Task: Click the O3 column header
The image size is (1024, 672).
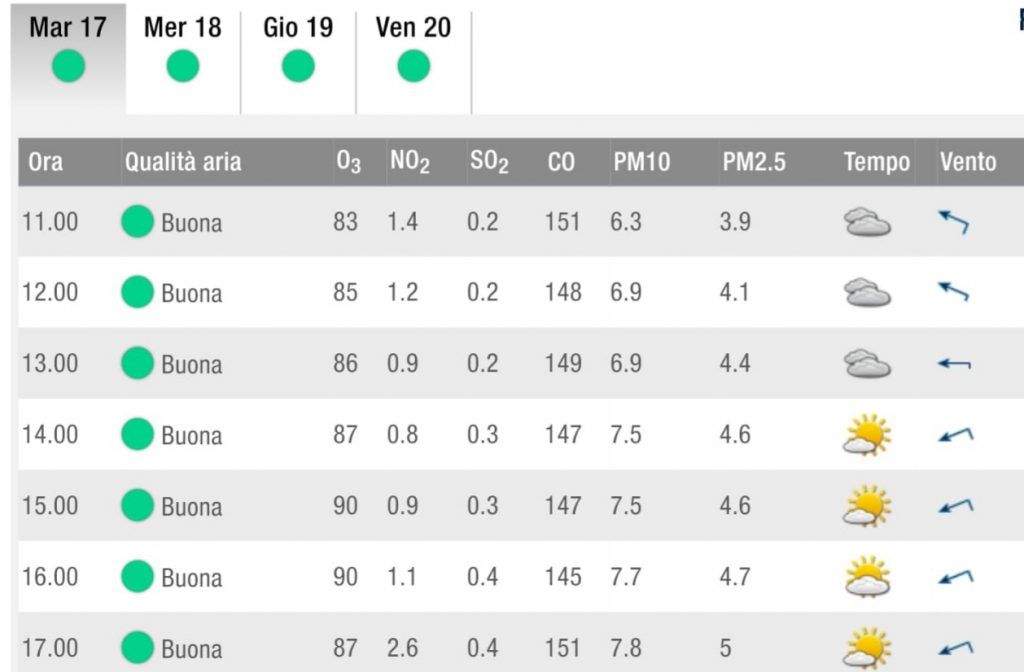Action: pos(348,162)
